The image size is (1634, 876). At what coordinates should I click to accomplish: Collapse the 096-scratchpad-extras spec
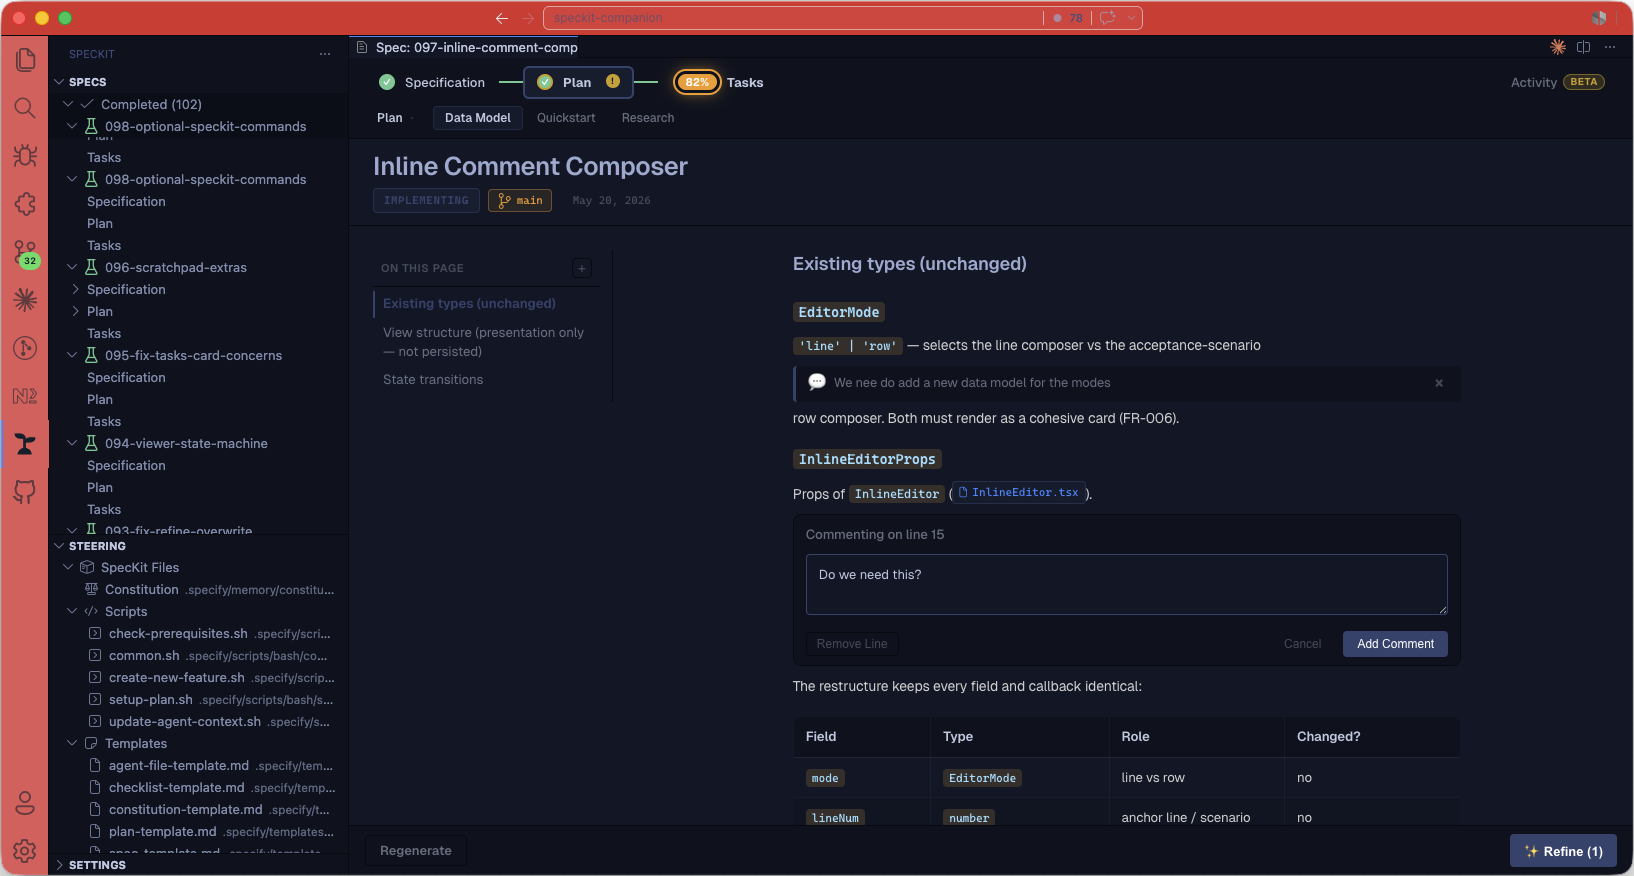point(72,267)
